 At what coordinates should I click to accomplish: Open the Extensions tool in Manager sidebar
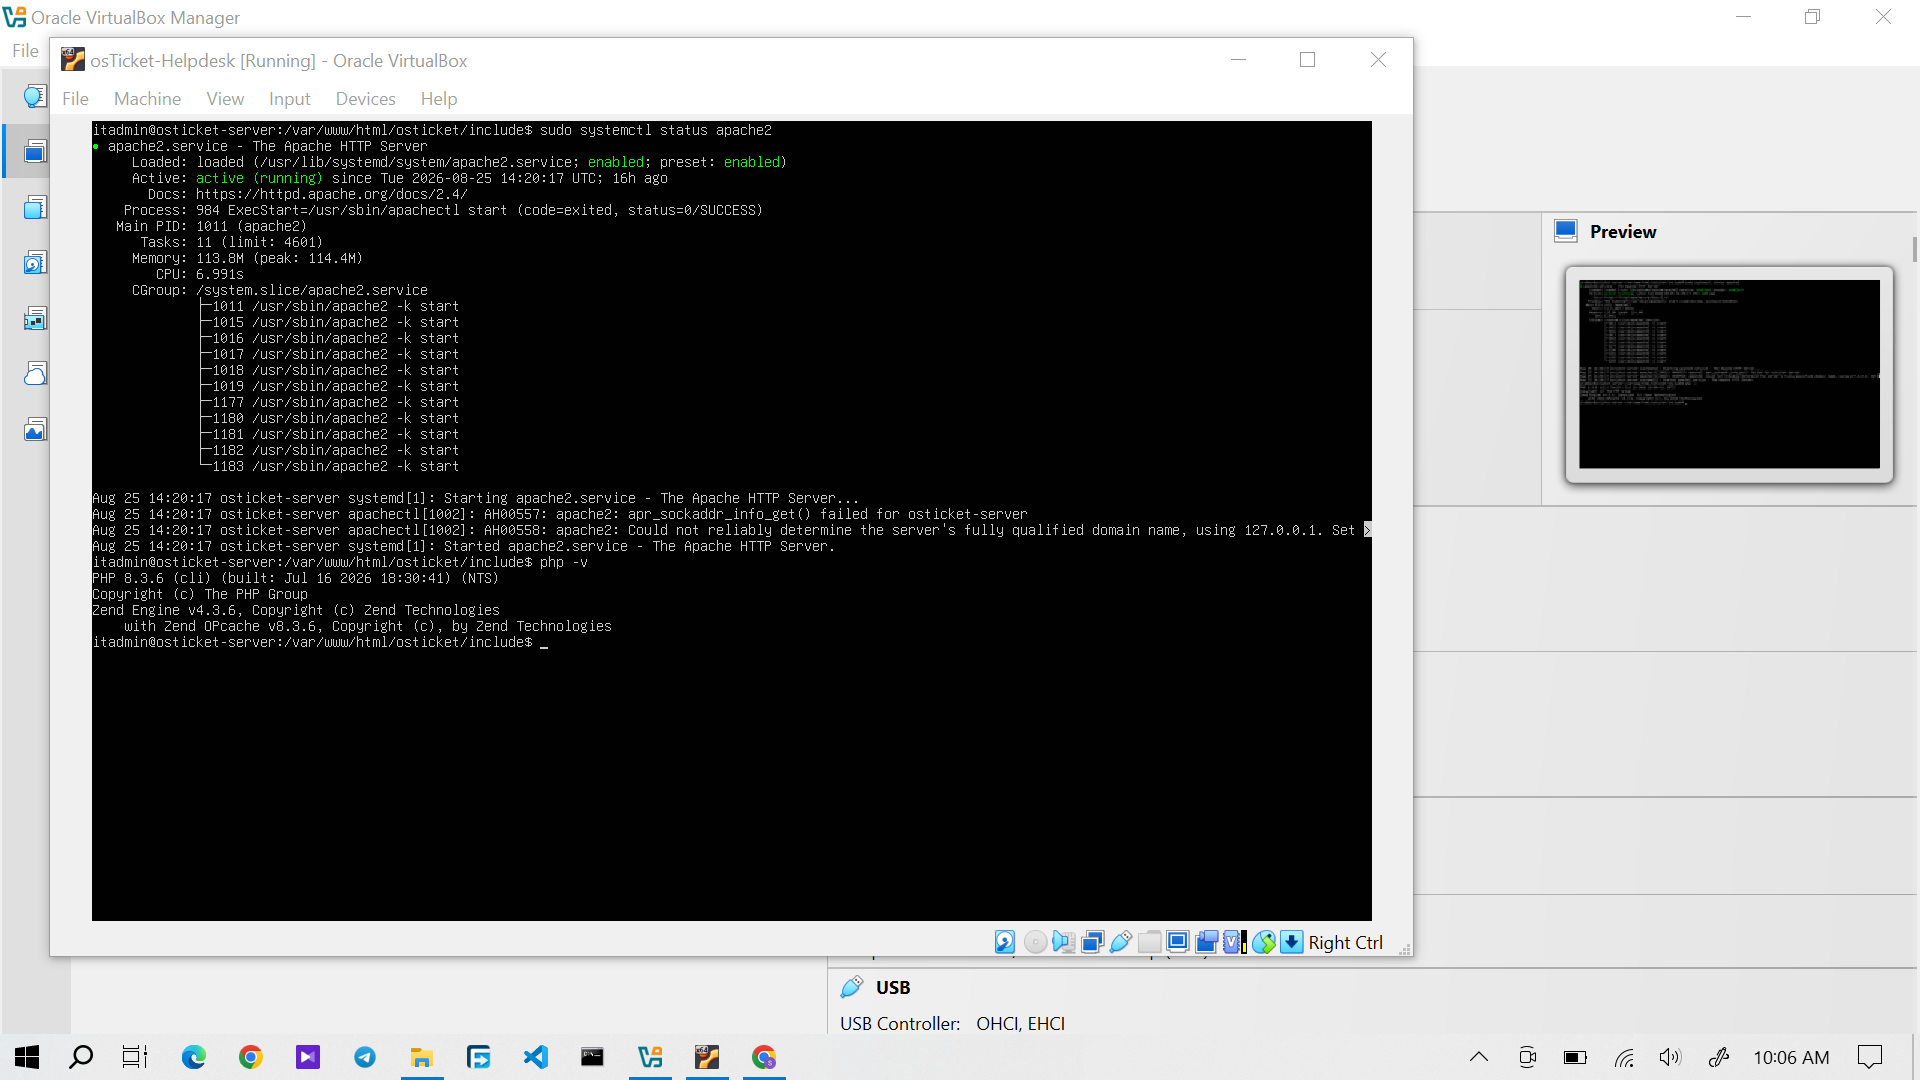[x=35, y=207]
